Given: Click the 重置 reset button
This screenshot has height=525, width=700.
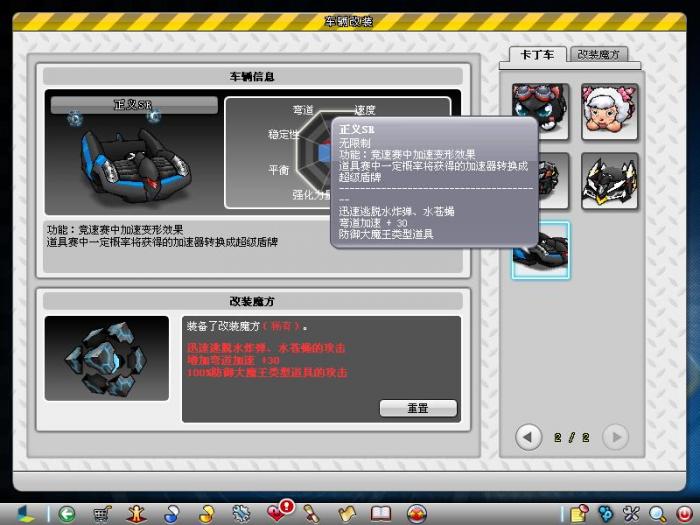Looking at the screenshot, I should click(x=418, y=408).
